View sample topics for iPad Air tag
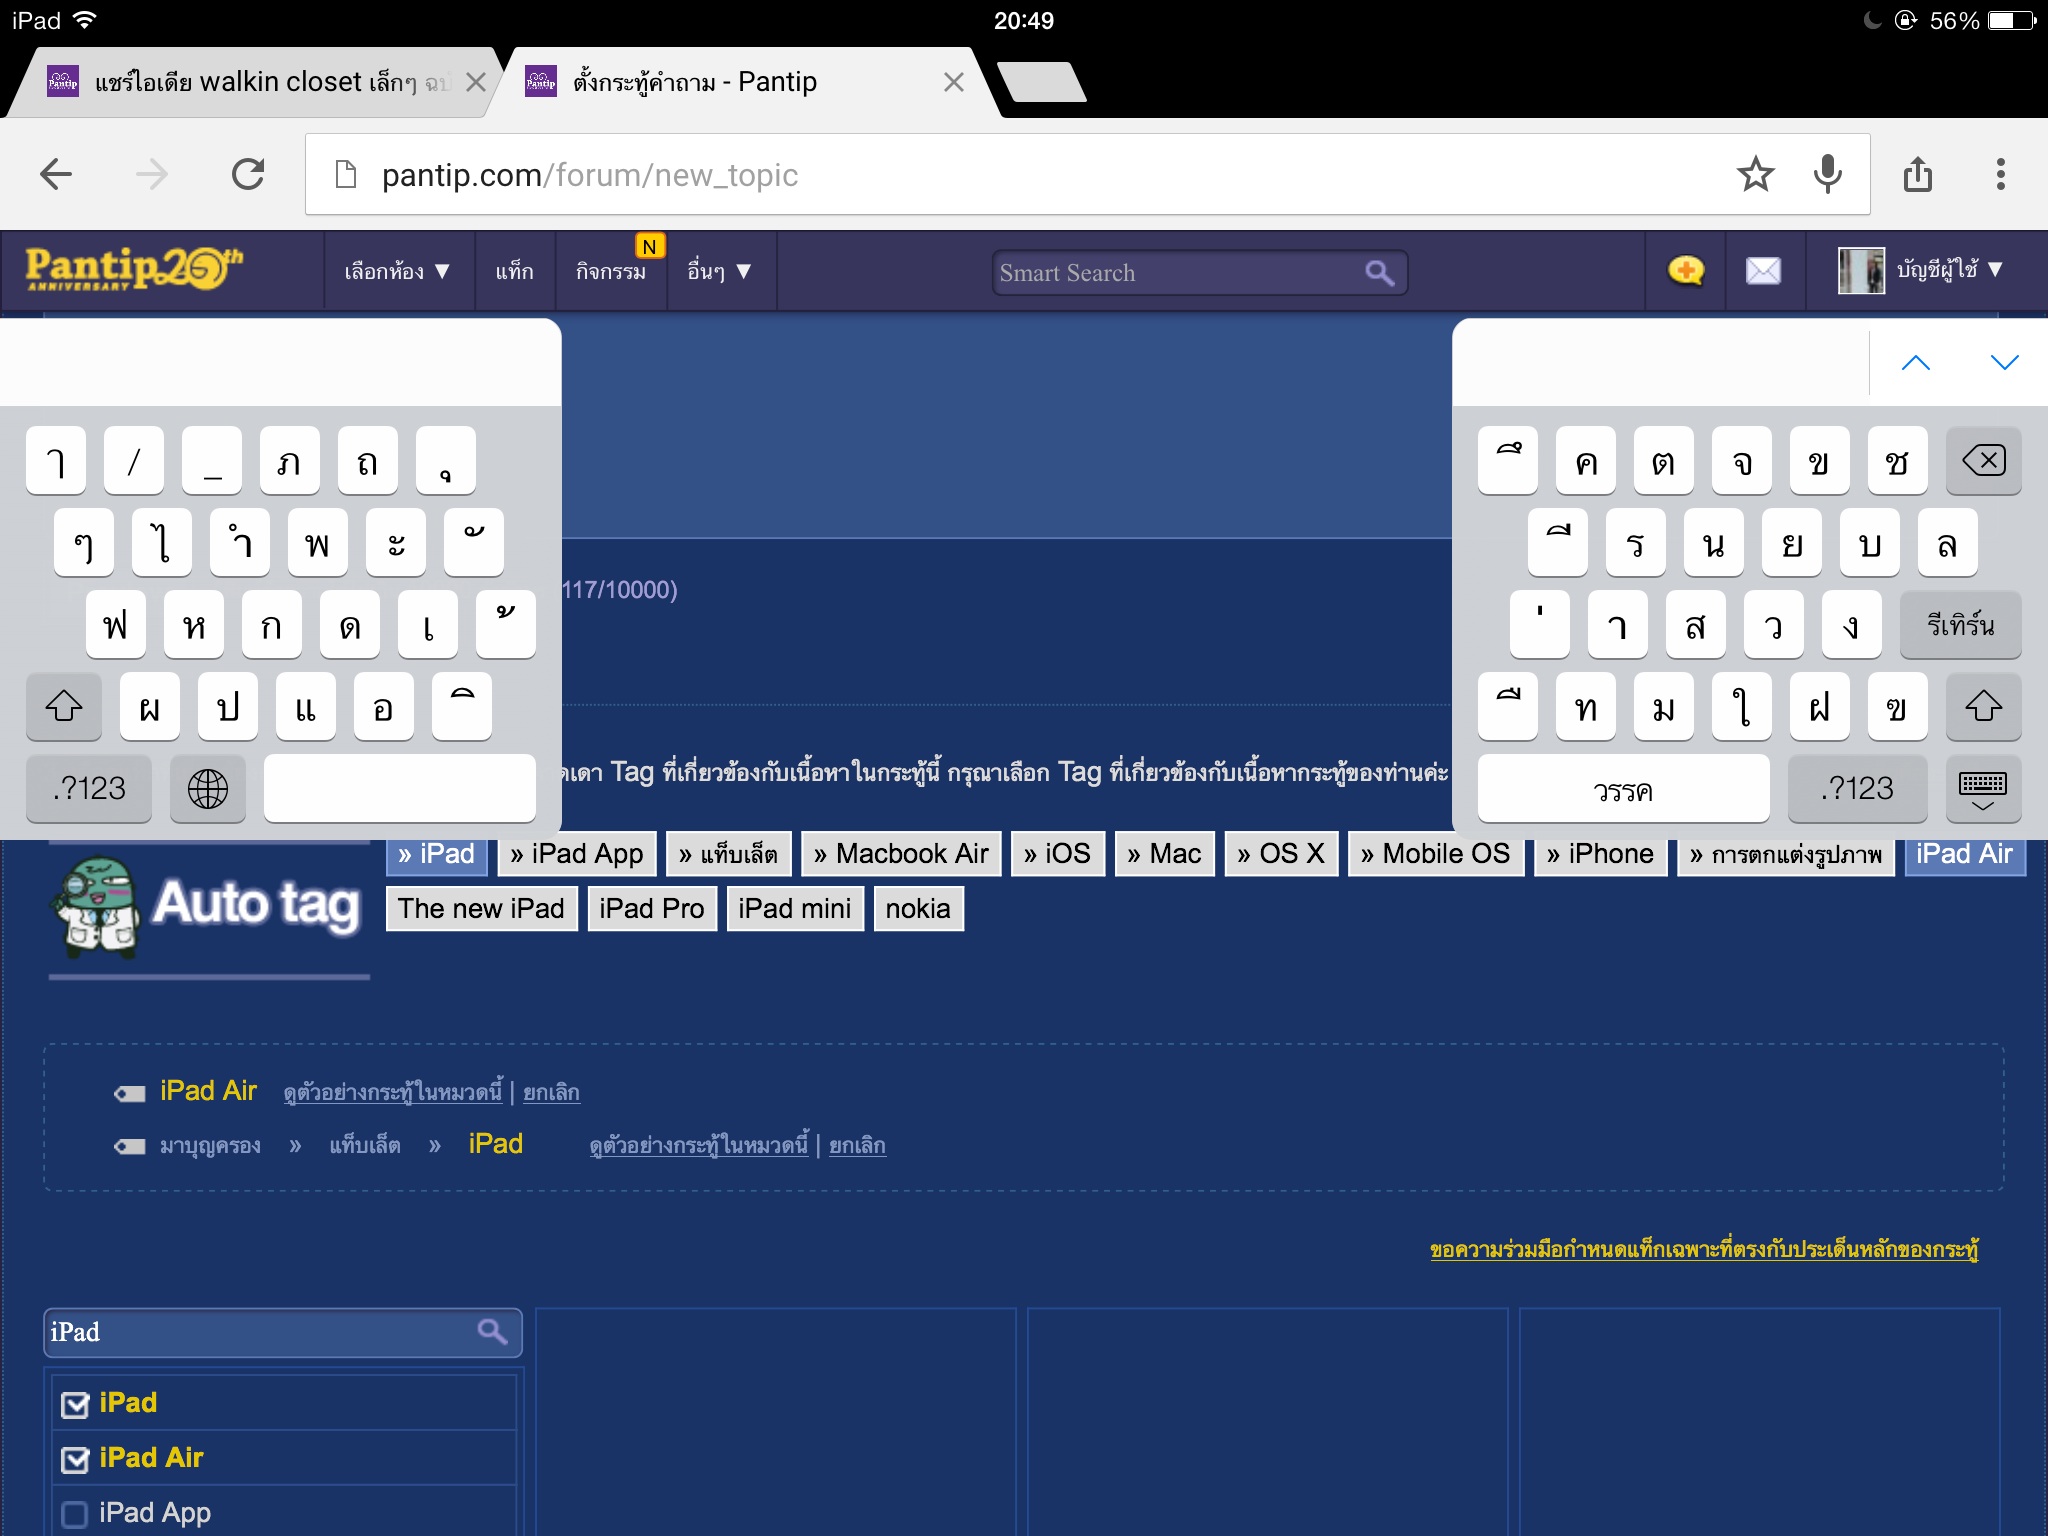 point(393,1092)
